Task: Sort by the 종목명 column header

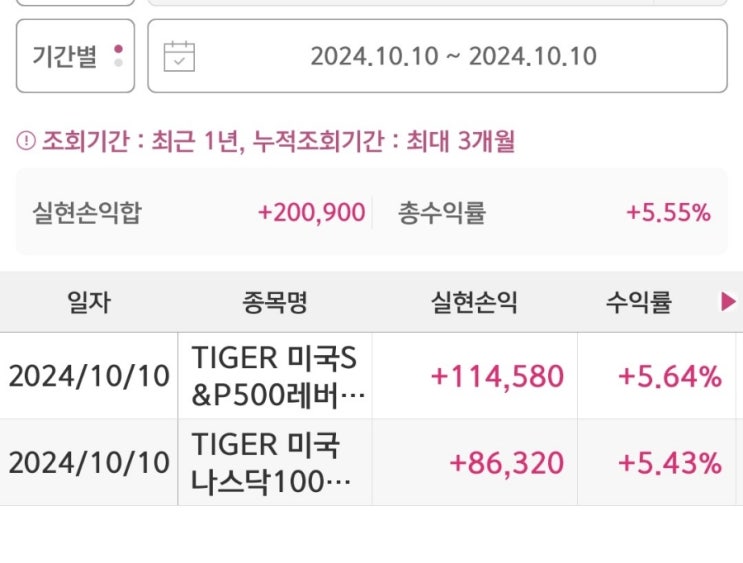Action: click(274, 302)
